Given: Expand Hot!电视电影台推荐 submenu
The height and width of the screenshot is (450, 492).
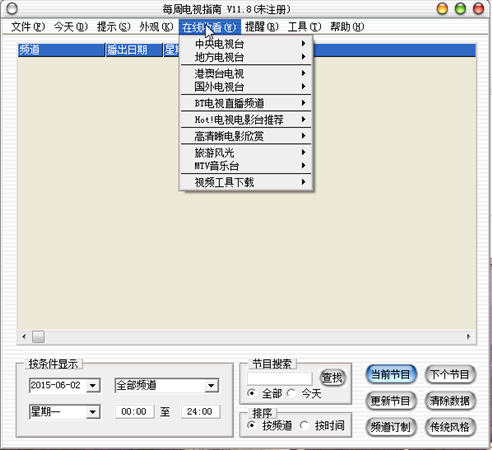Looking at the screenshot, I should tap(246, 119).
